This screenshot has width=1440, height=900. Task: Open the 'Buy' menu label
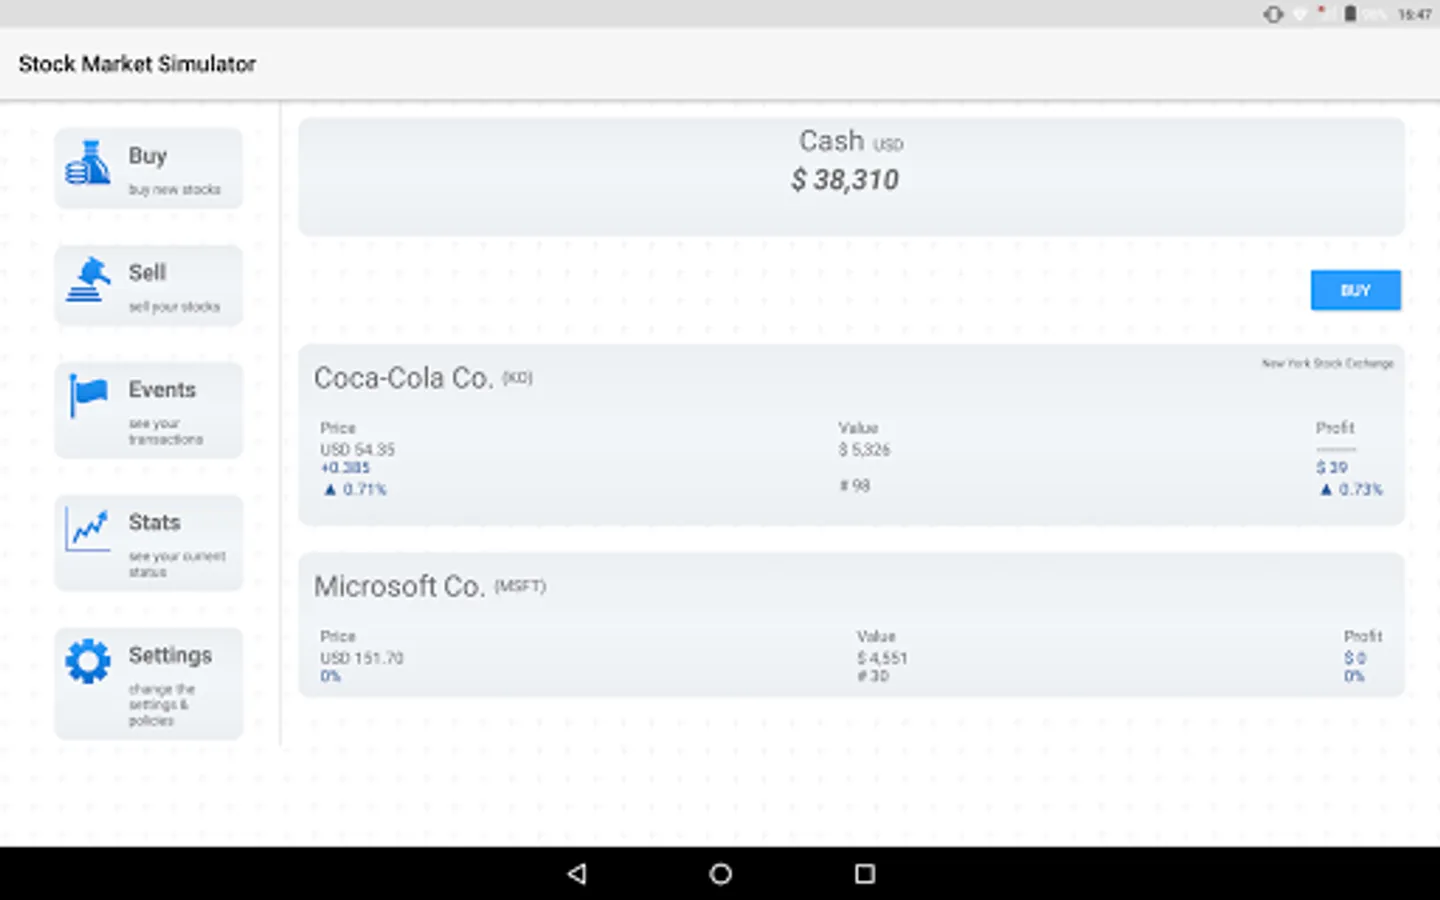click(x=147, y=156)
